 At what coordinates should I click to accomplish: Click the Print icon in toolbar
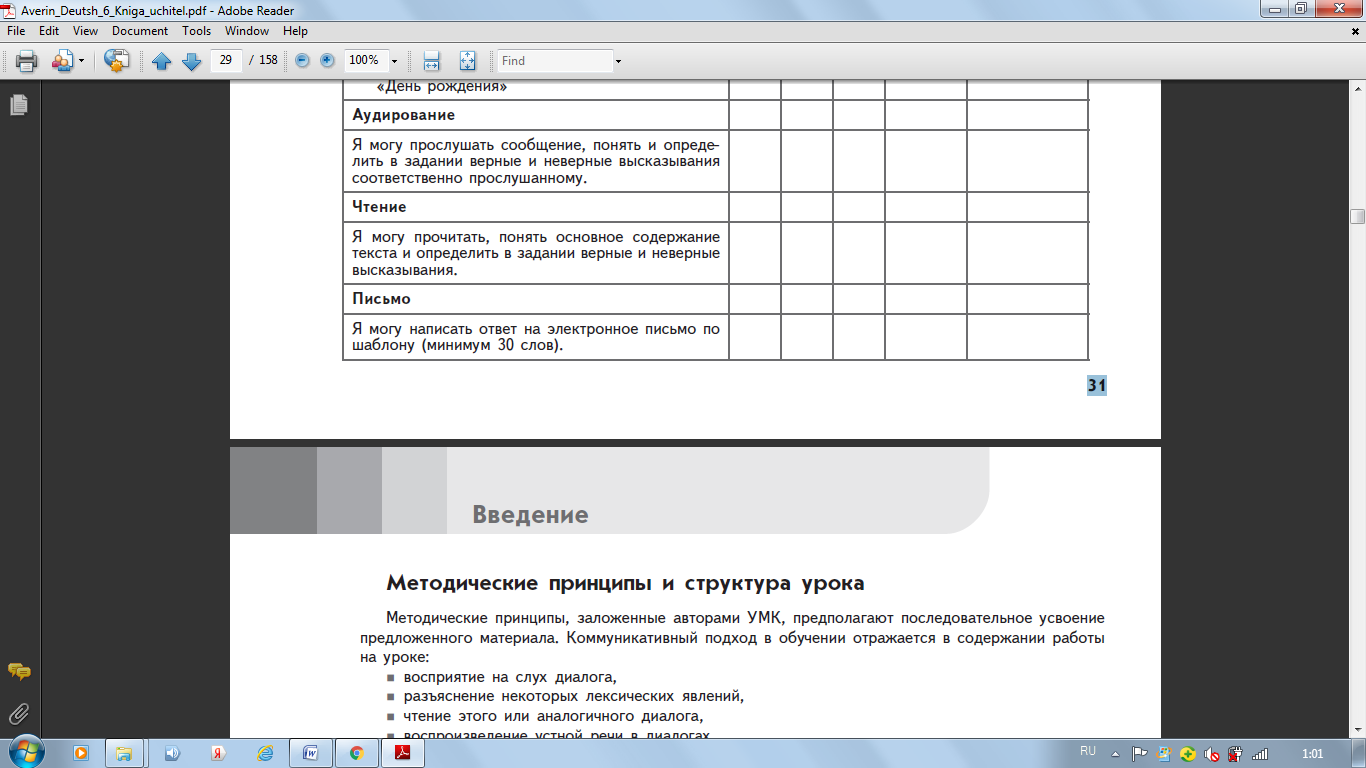(26, 61)
